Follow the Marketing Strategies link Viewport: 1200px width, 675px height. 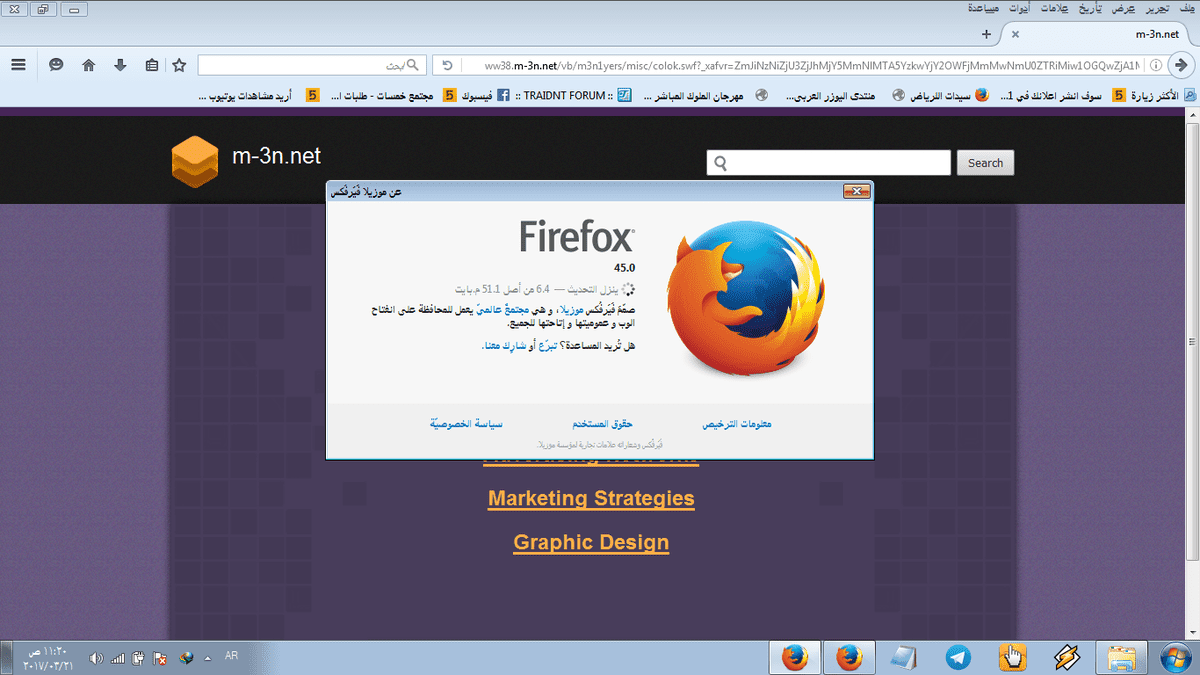(x=591, y=498)
